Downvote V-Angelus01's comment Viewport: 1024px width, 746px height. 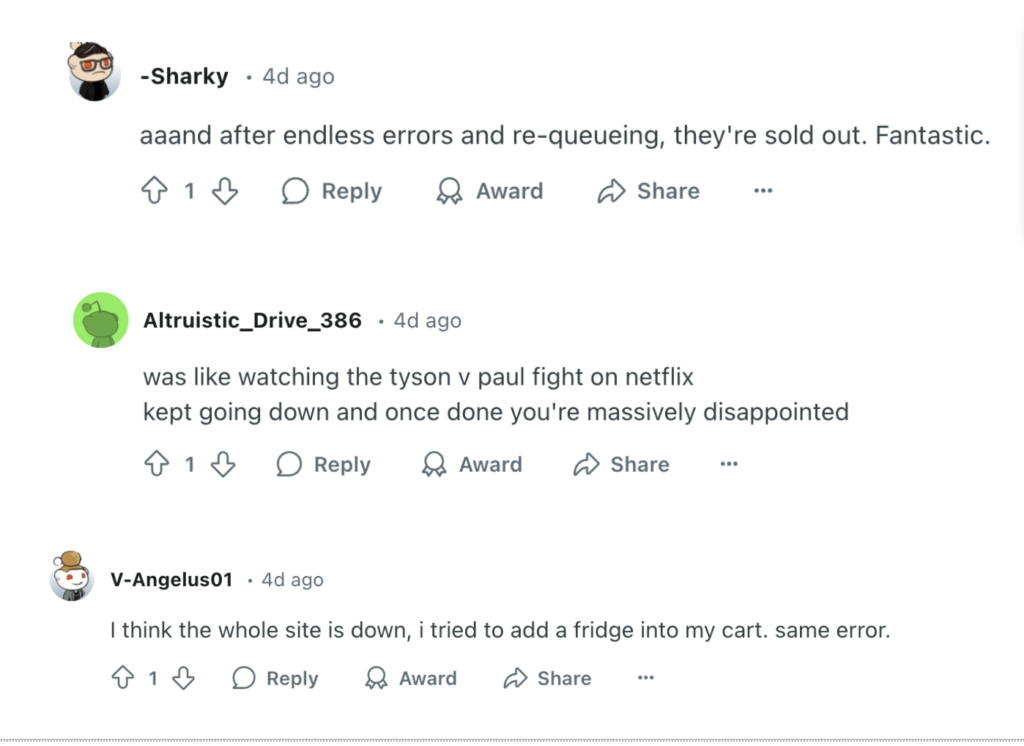[183, 678]
